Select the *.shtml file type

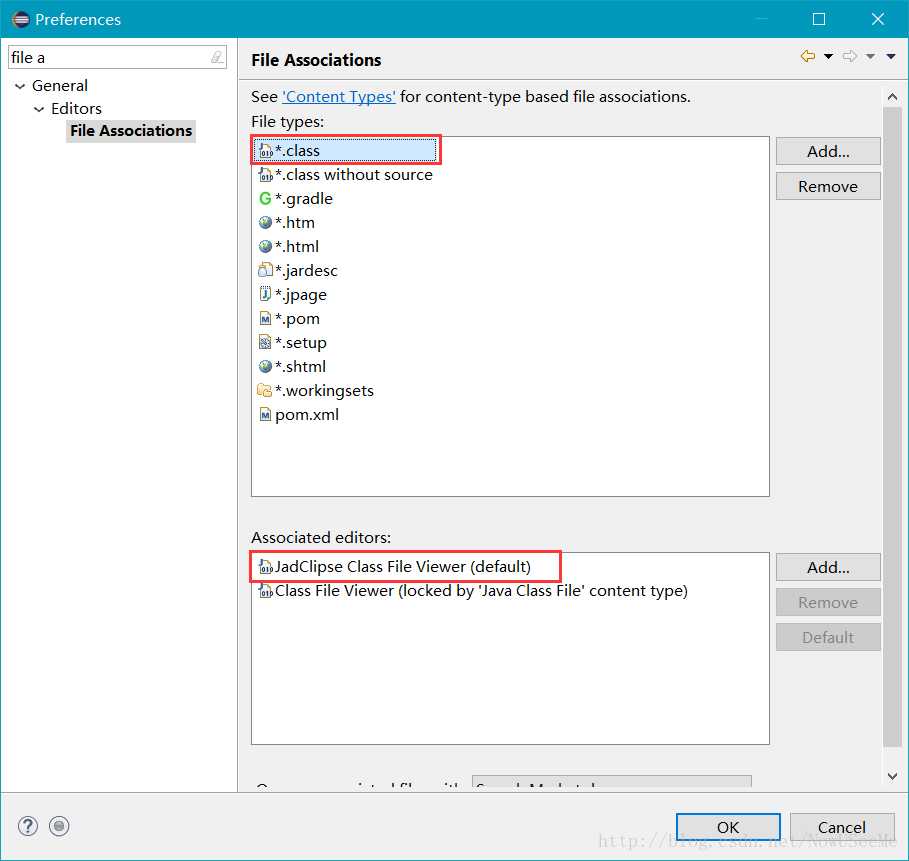292,366
